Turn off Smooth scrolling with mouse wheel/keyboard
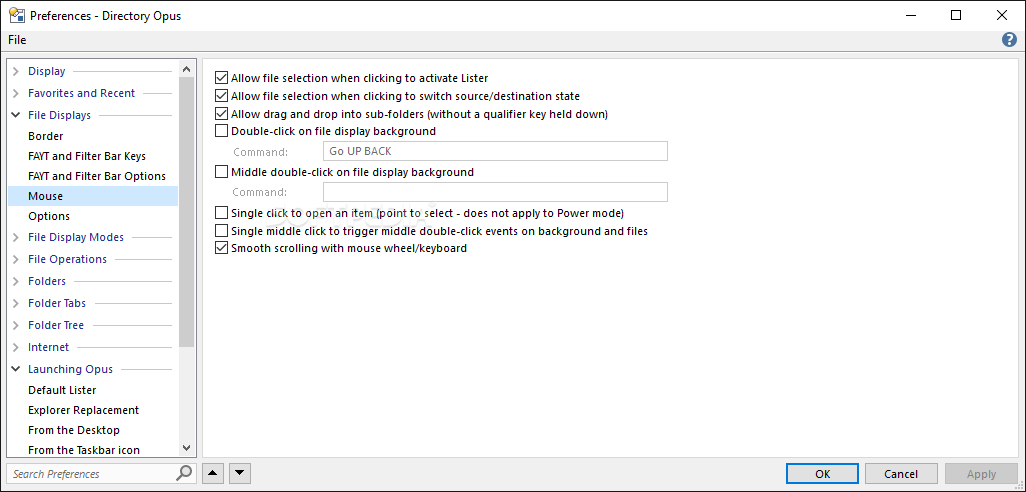The height and width of the screenshot is (492, 1026). tap(221, 249)
